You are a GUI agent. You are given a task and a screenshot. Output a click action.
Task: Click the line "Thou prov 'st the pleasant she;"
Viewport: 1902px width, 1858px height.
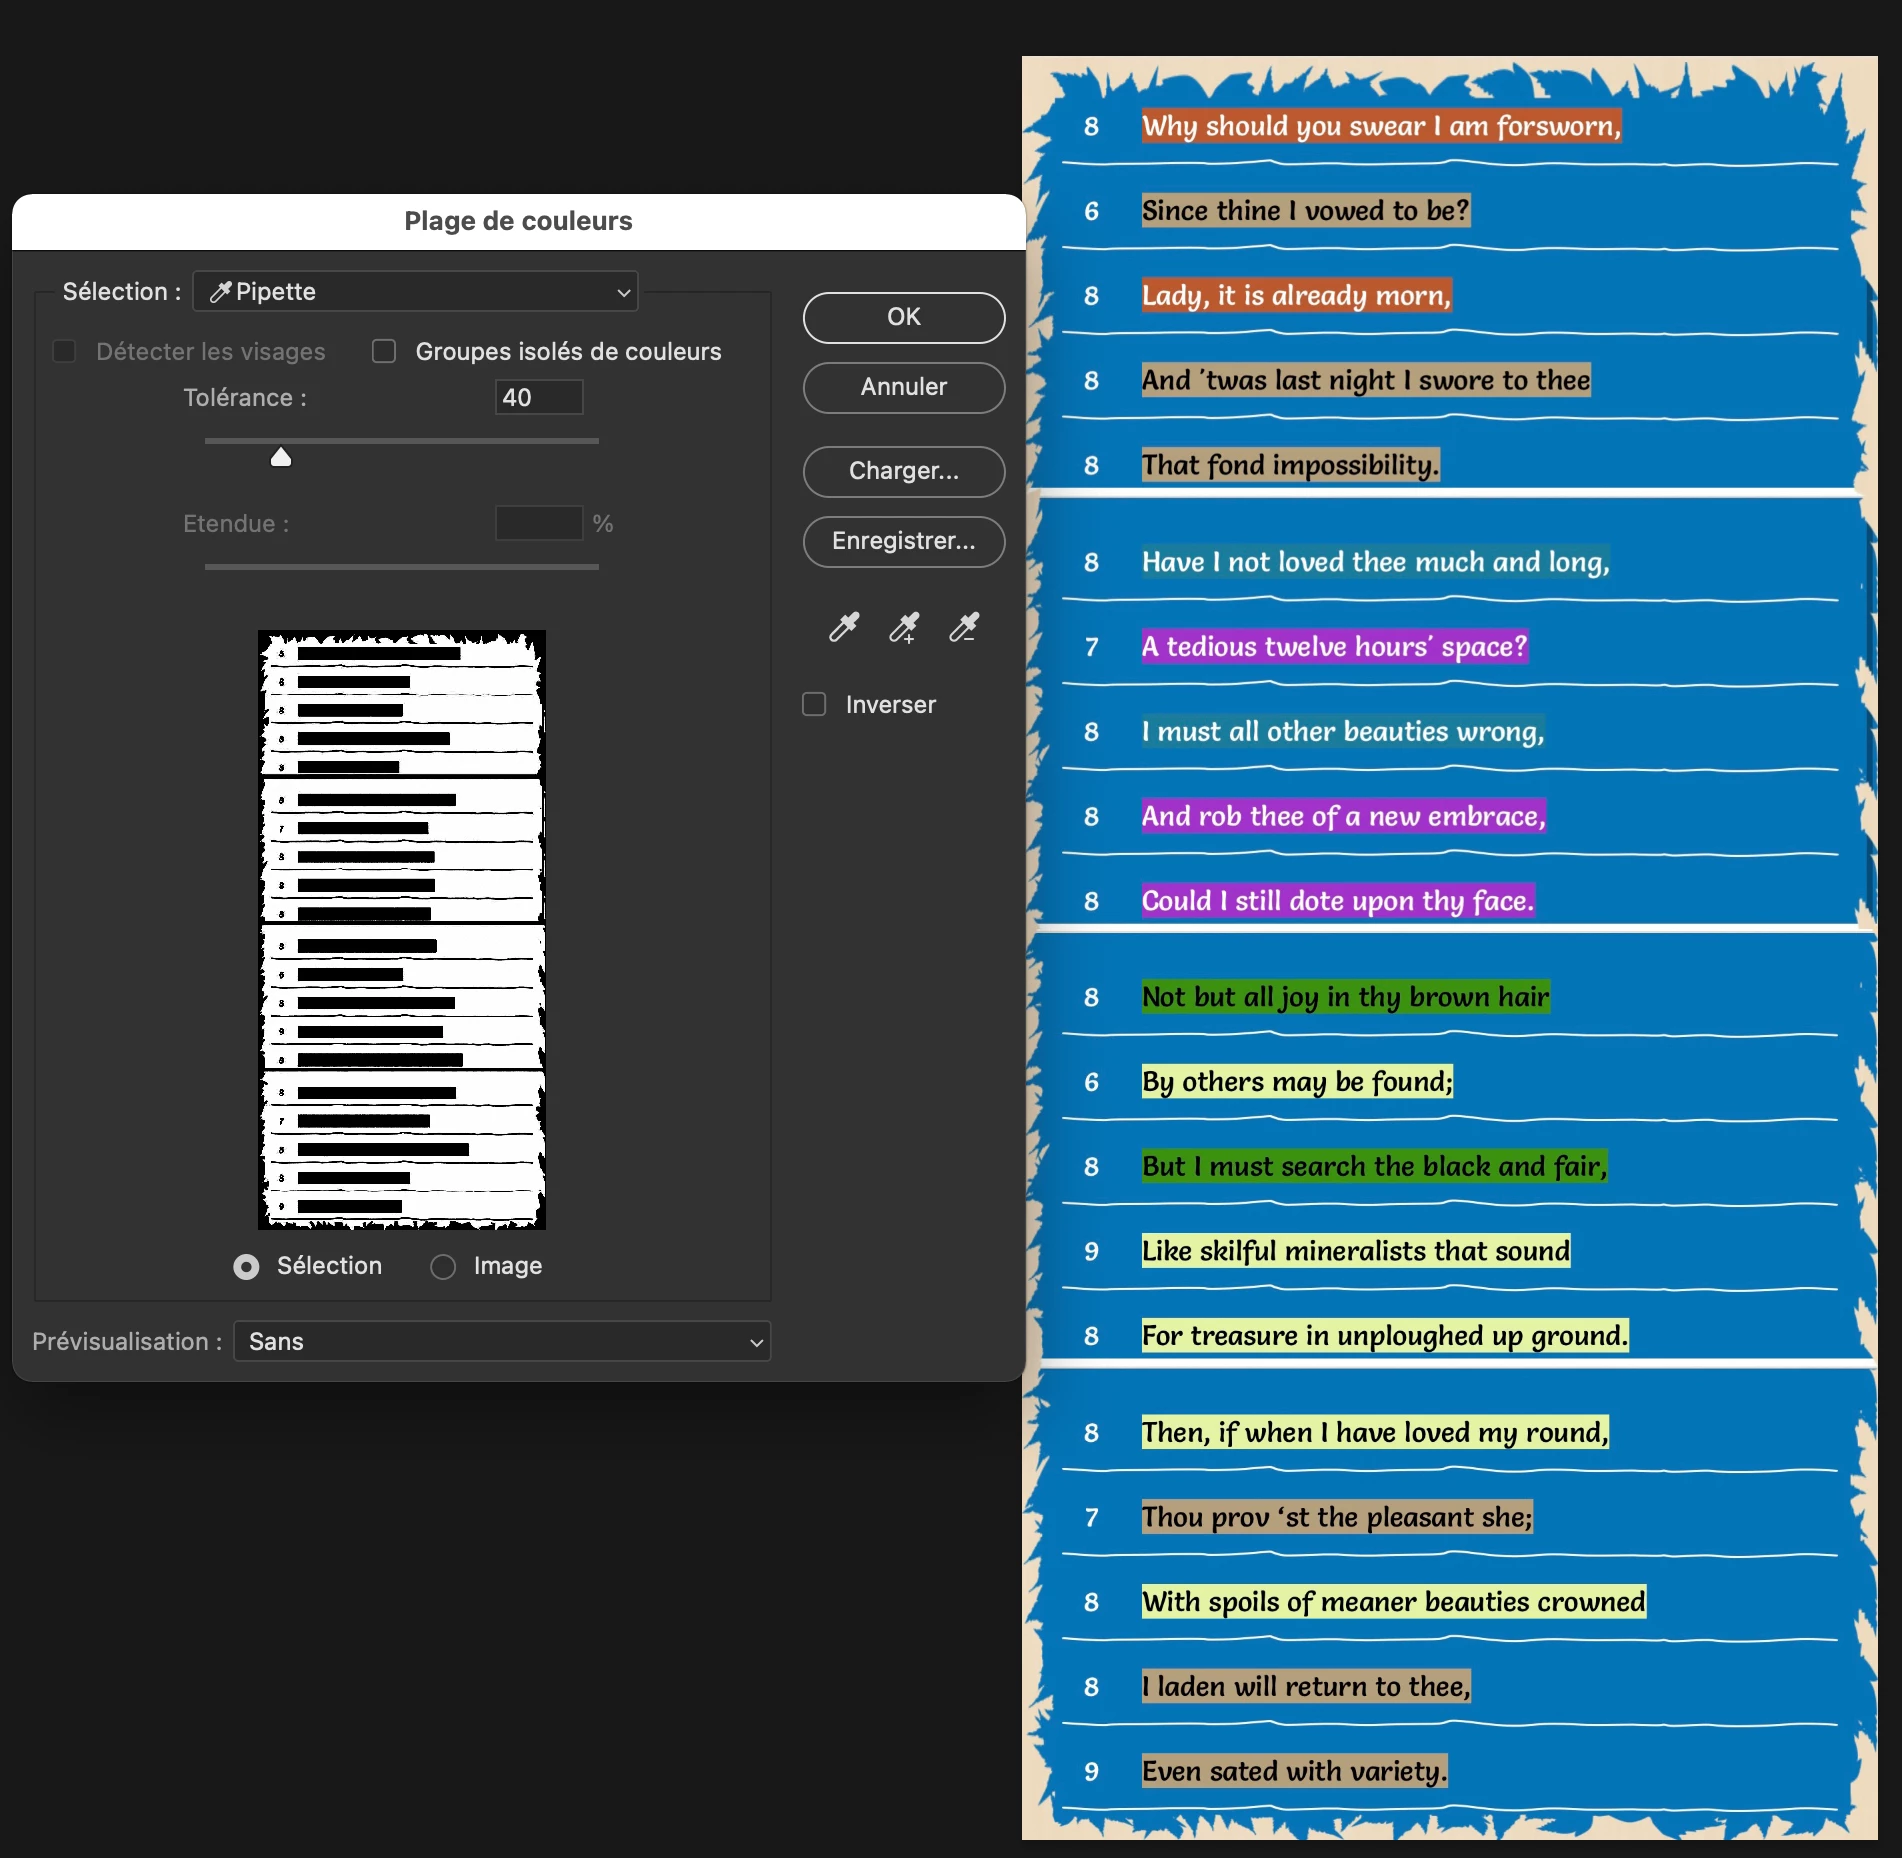[1337, 1518]
